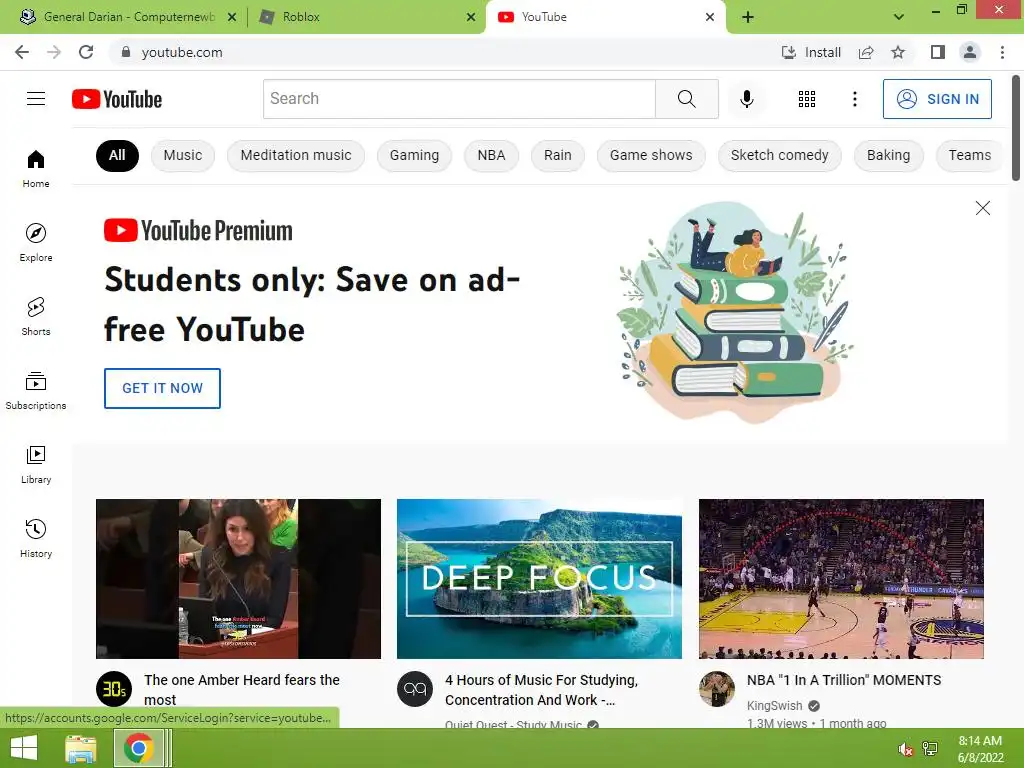The height and width of the screenshot is (768, 1024).
Task: Click the youtube.com address bar
Action: click(444, 52)
